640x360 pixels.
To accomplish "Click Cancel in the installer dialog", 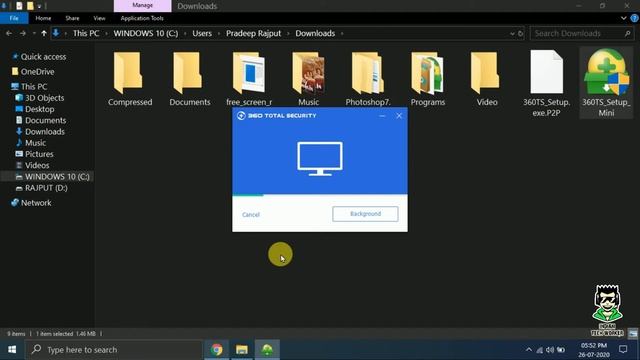I will [251, 214].
